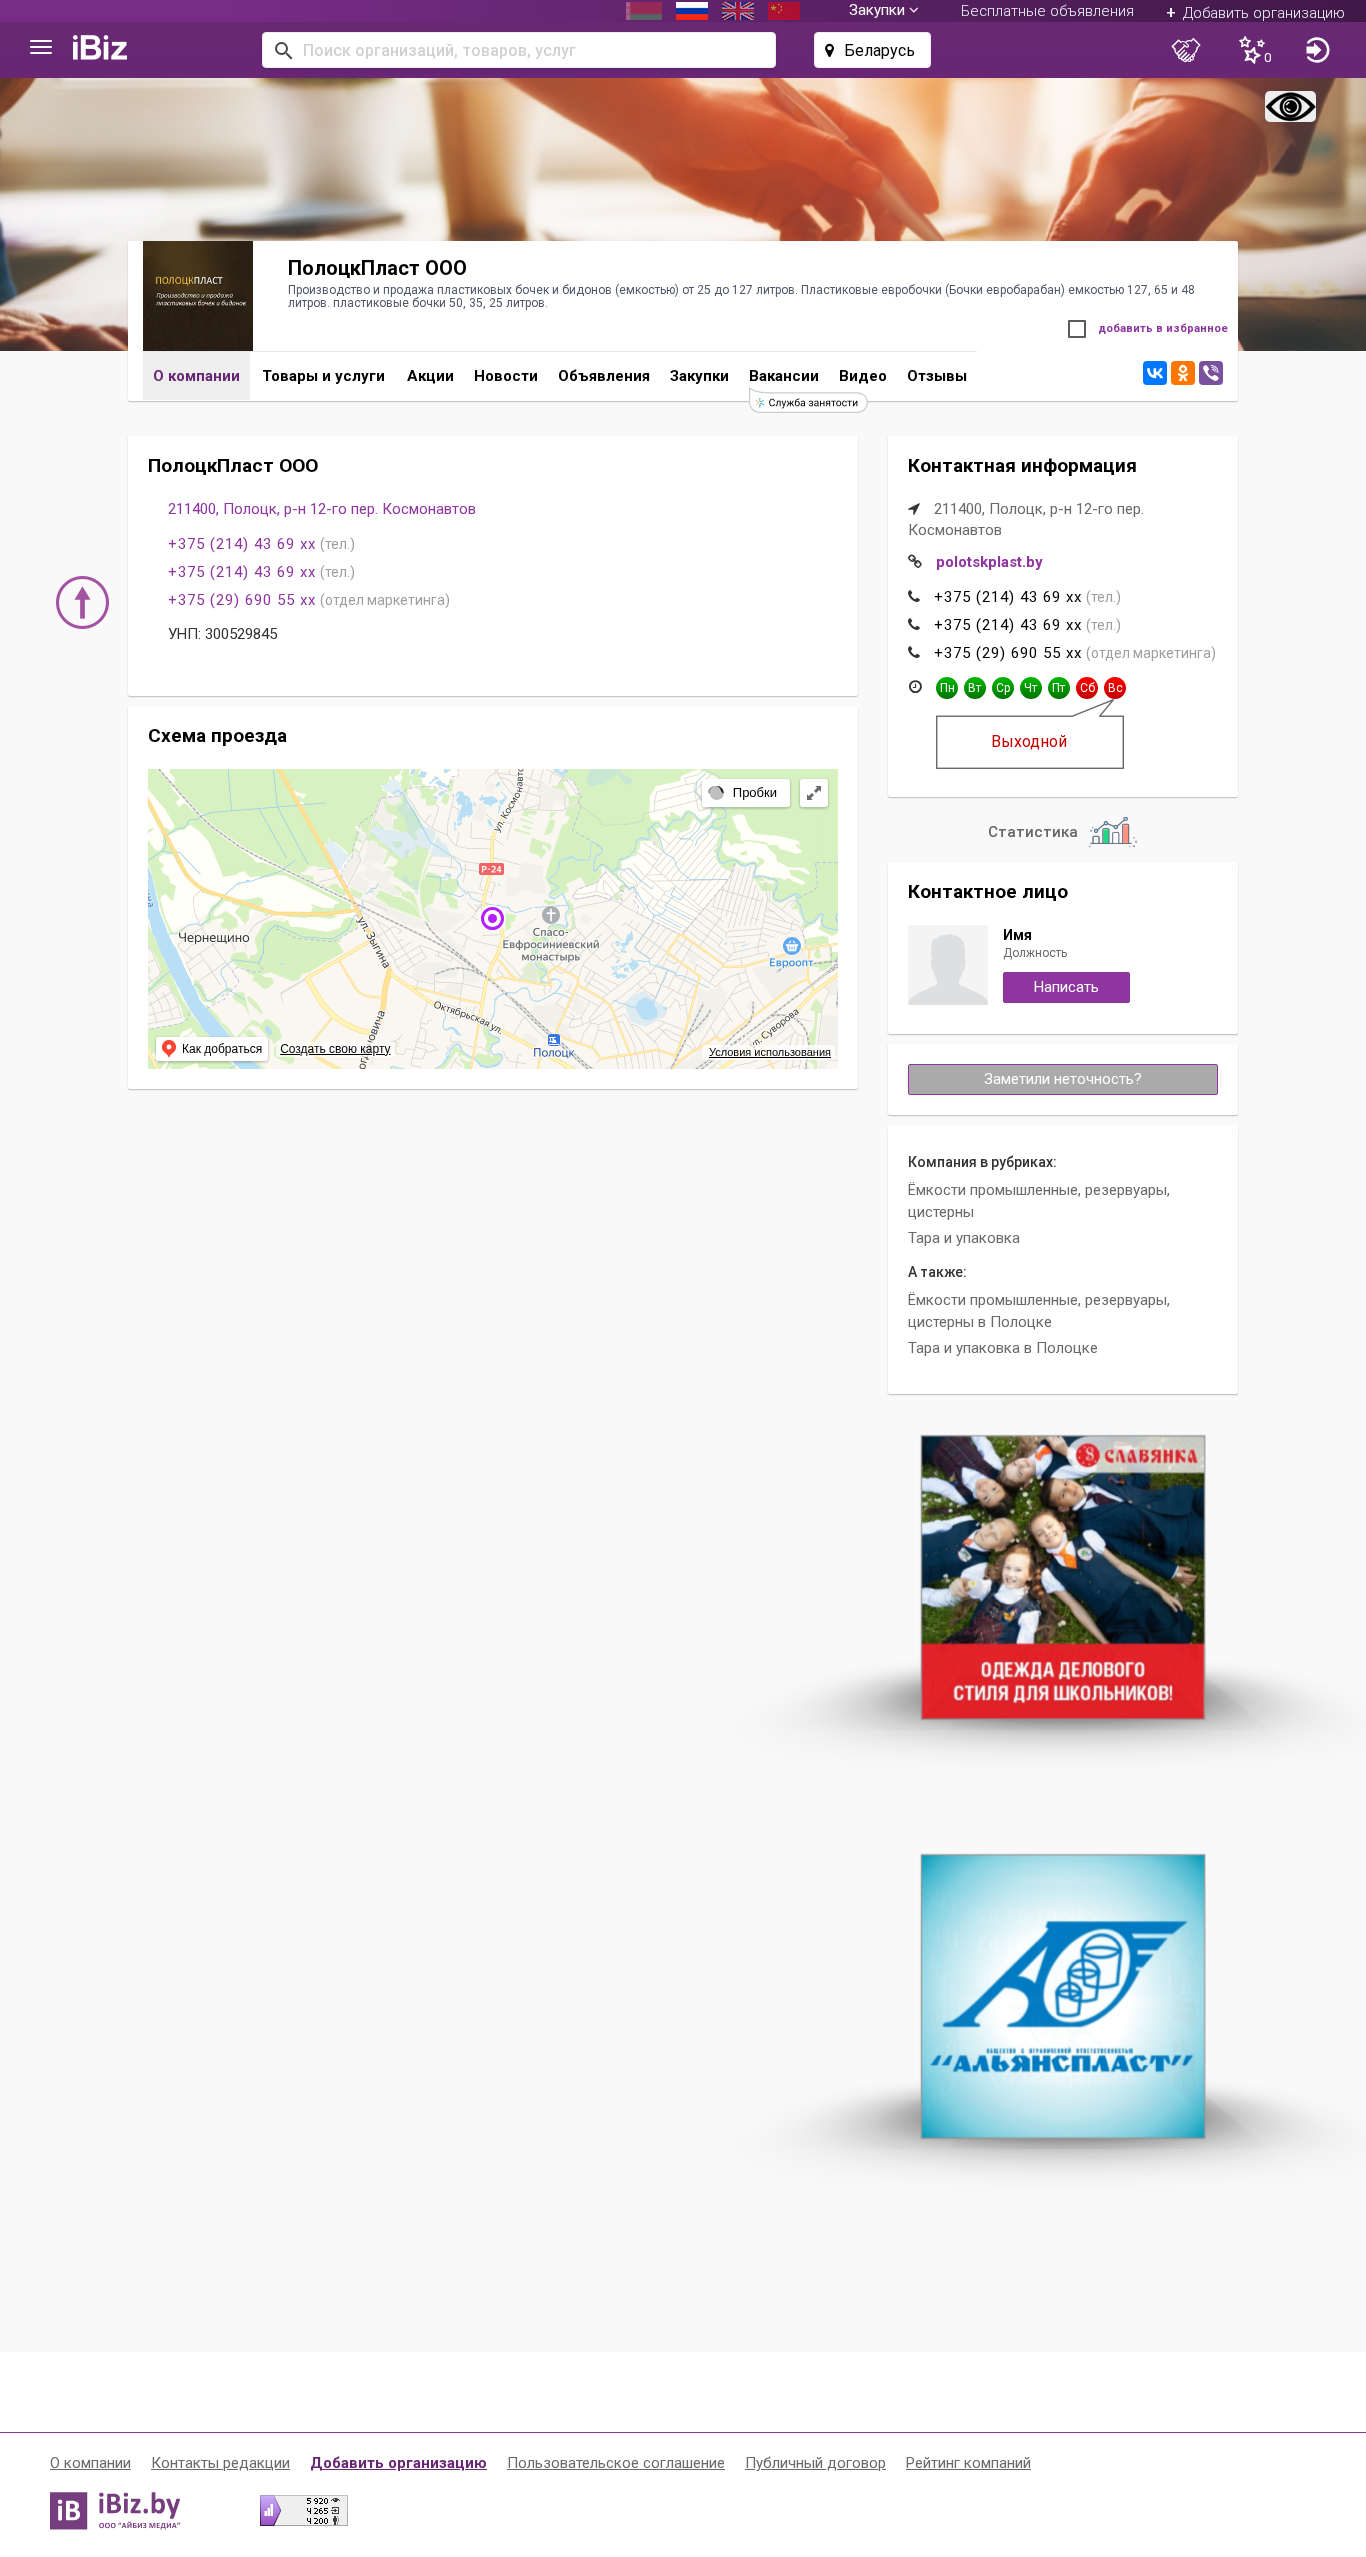Click the Написать button
Screen dimensions: 1366x2557
(x=1066, y=987)
